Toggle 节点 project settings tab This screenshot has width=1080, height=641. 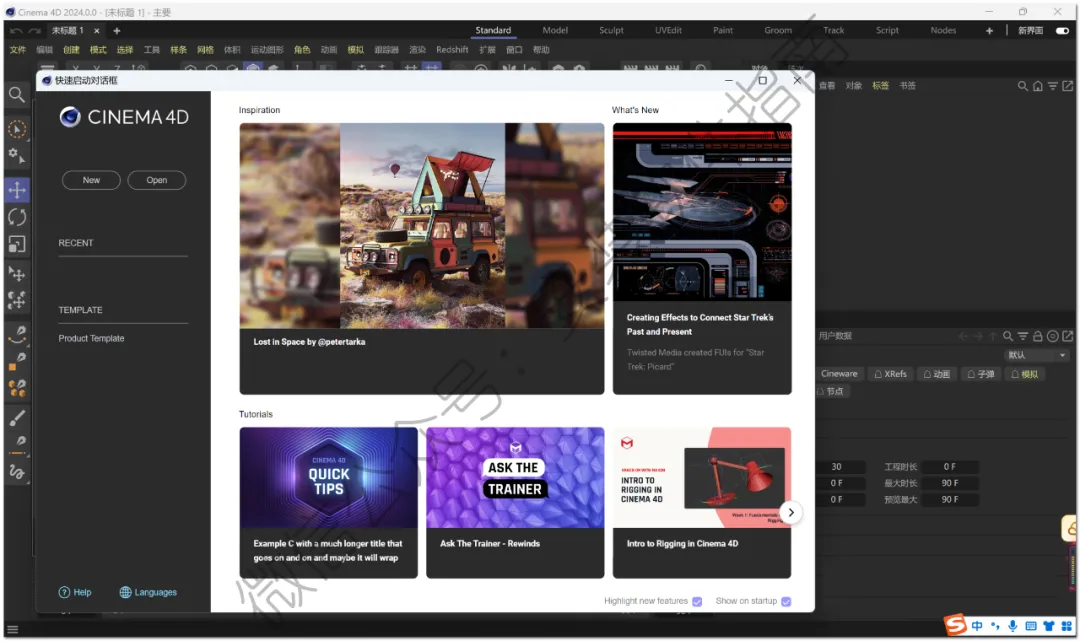pos(832,391)
